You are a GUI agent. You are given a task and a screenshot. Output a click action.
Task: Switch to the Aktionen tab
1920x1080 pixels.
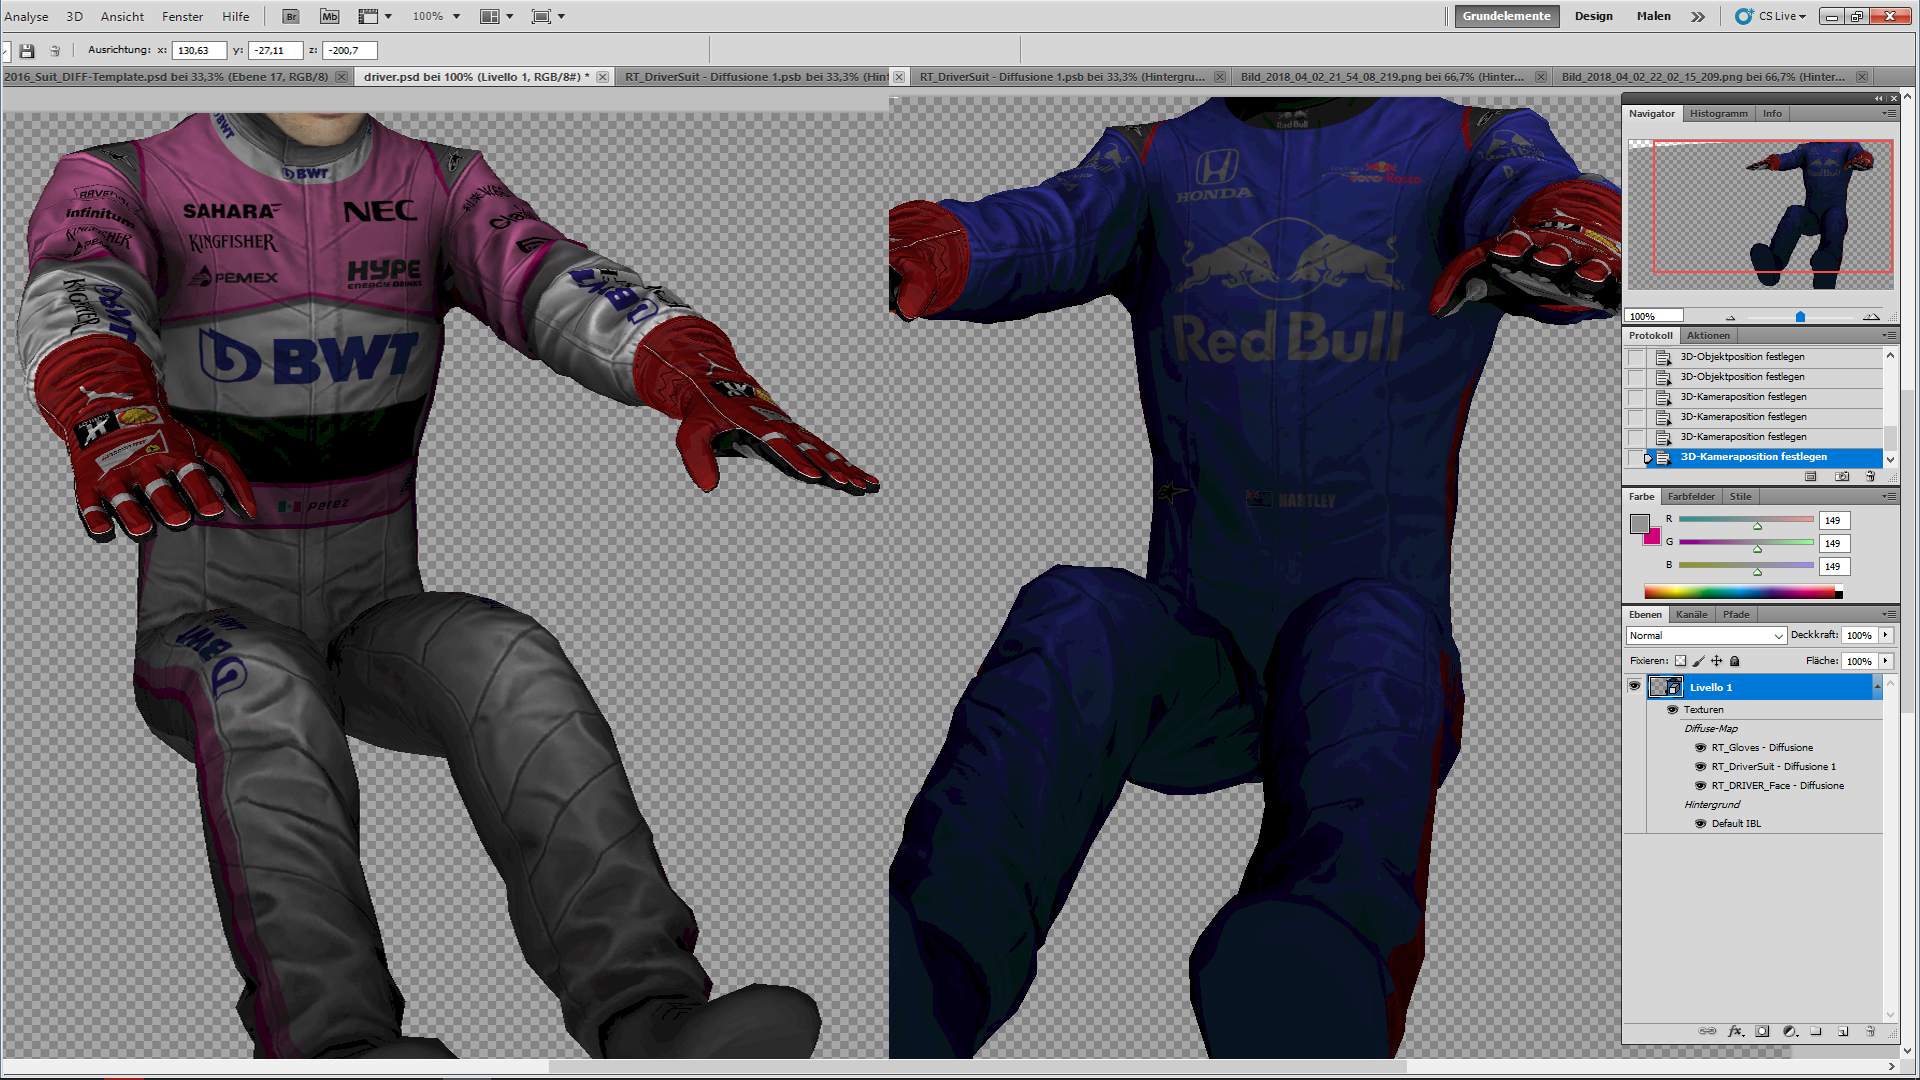click(x=1708, y=336)
